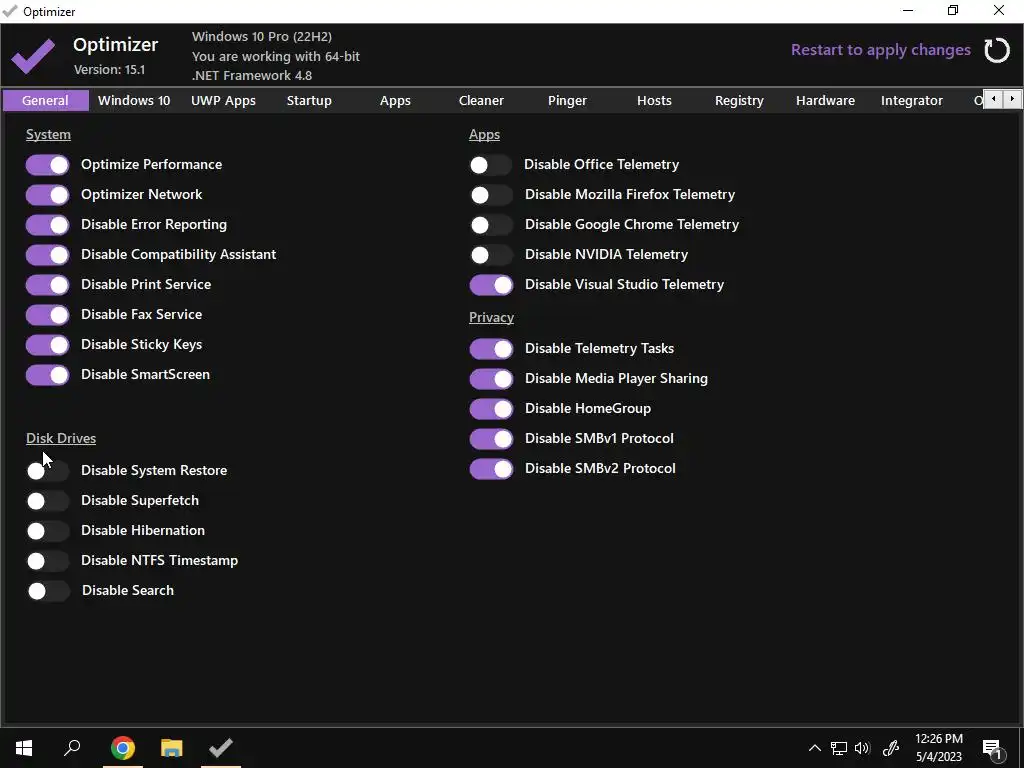This screenshot has width=1024, height=768.
Task: Open the Integrator tab
Action: coord(912,101)
